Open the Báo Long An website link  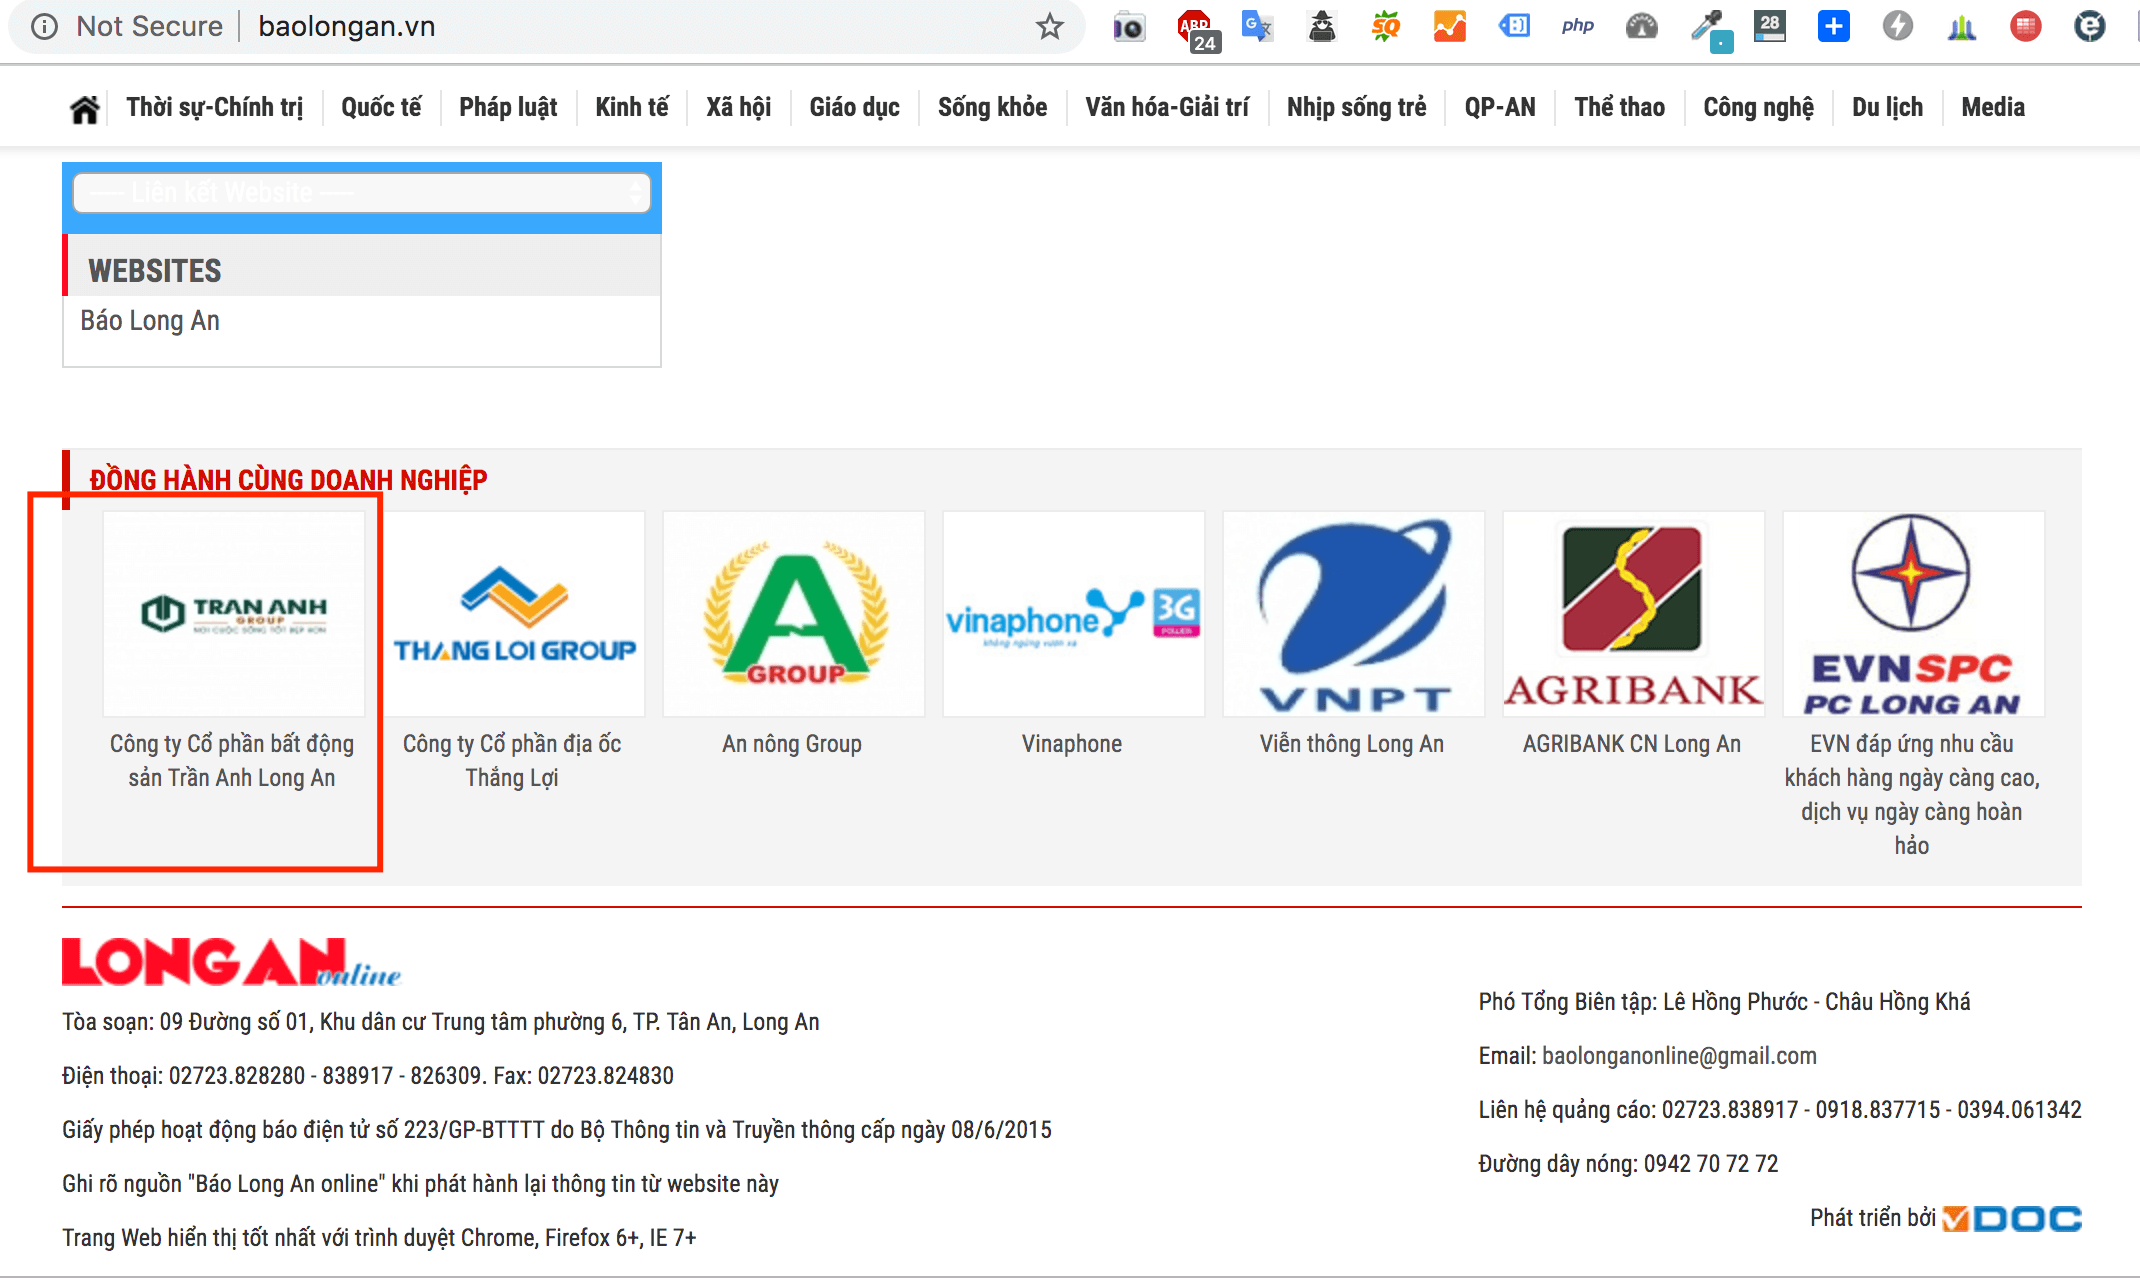pos(150,321)
